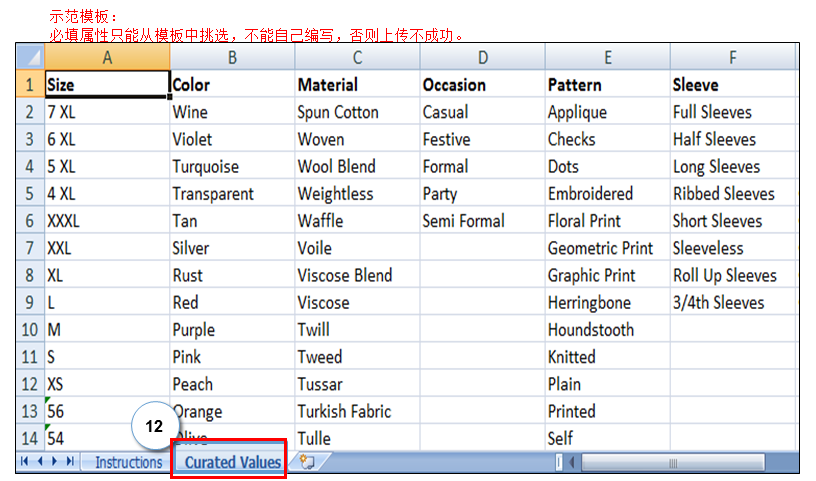Click the horizontal scrollbar thumb

click(673, 462)
